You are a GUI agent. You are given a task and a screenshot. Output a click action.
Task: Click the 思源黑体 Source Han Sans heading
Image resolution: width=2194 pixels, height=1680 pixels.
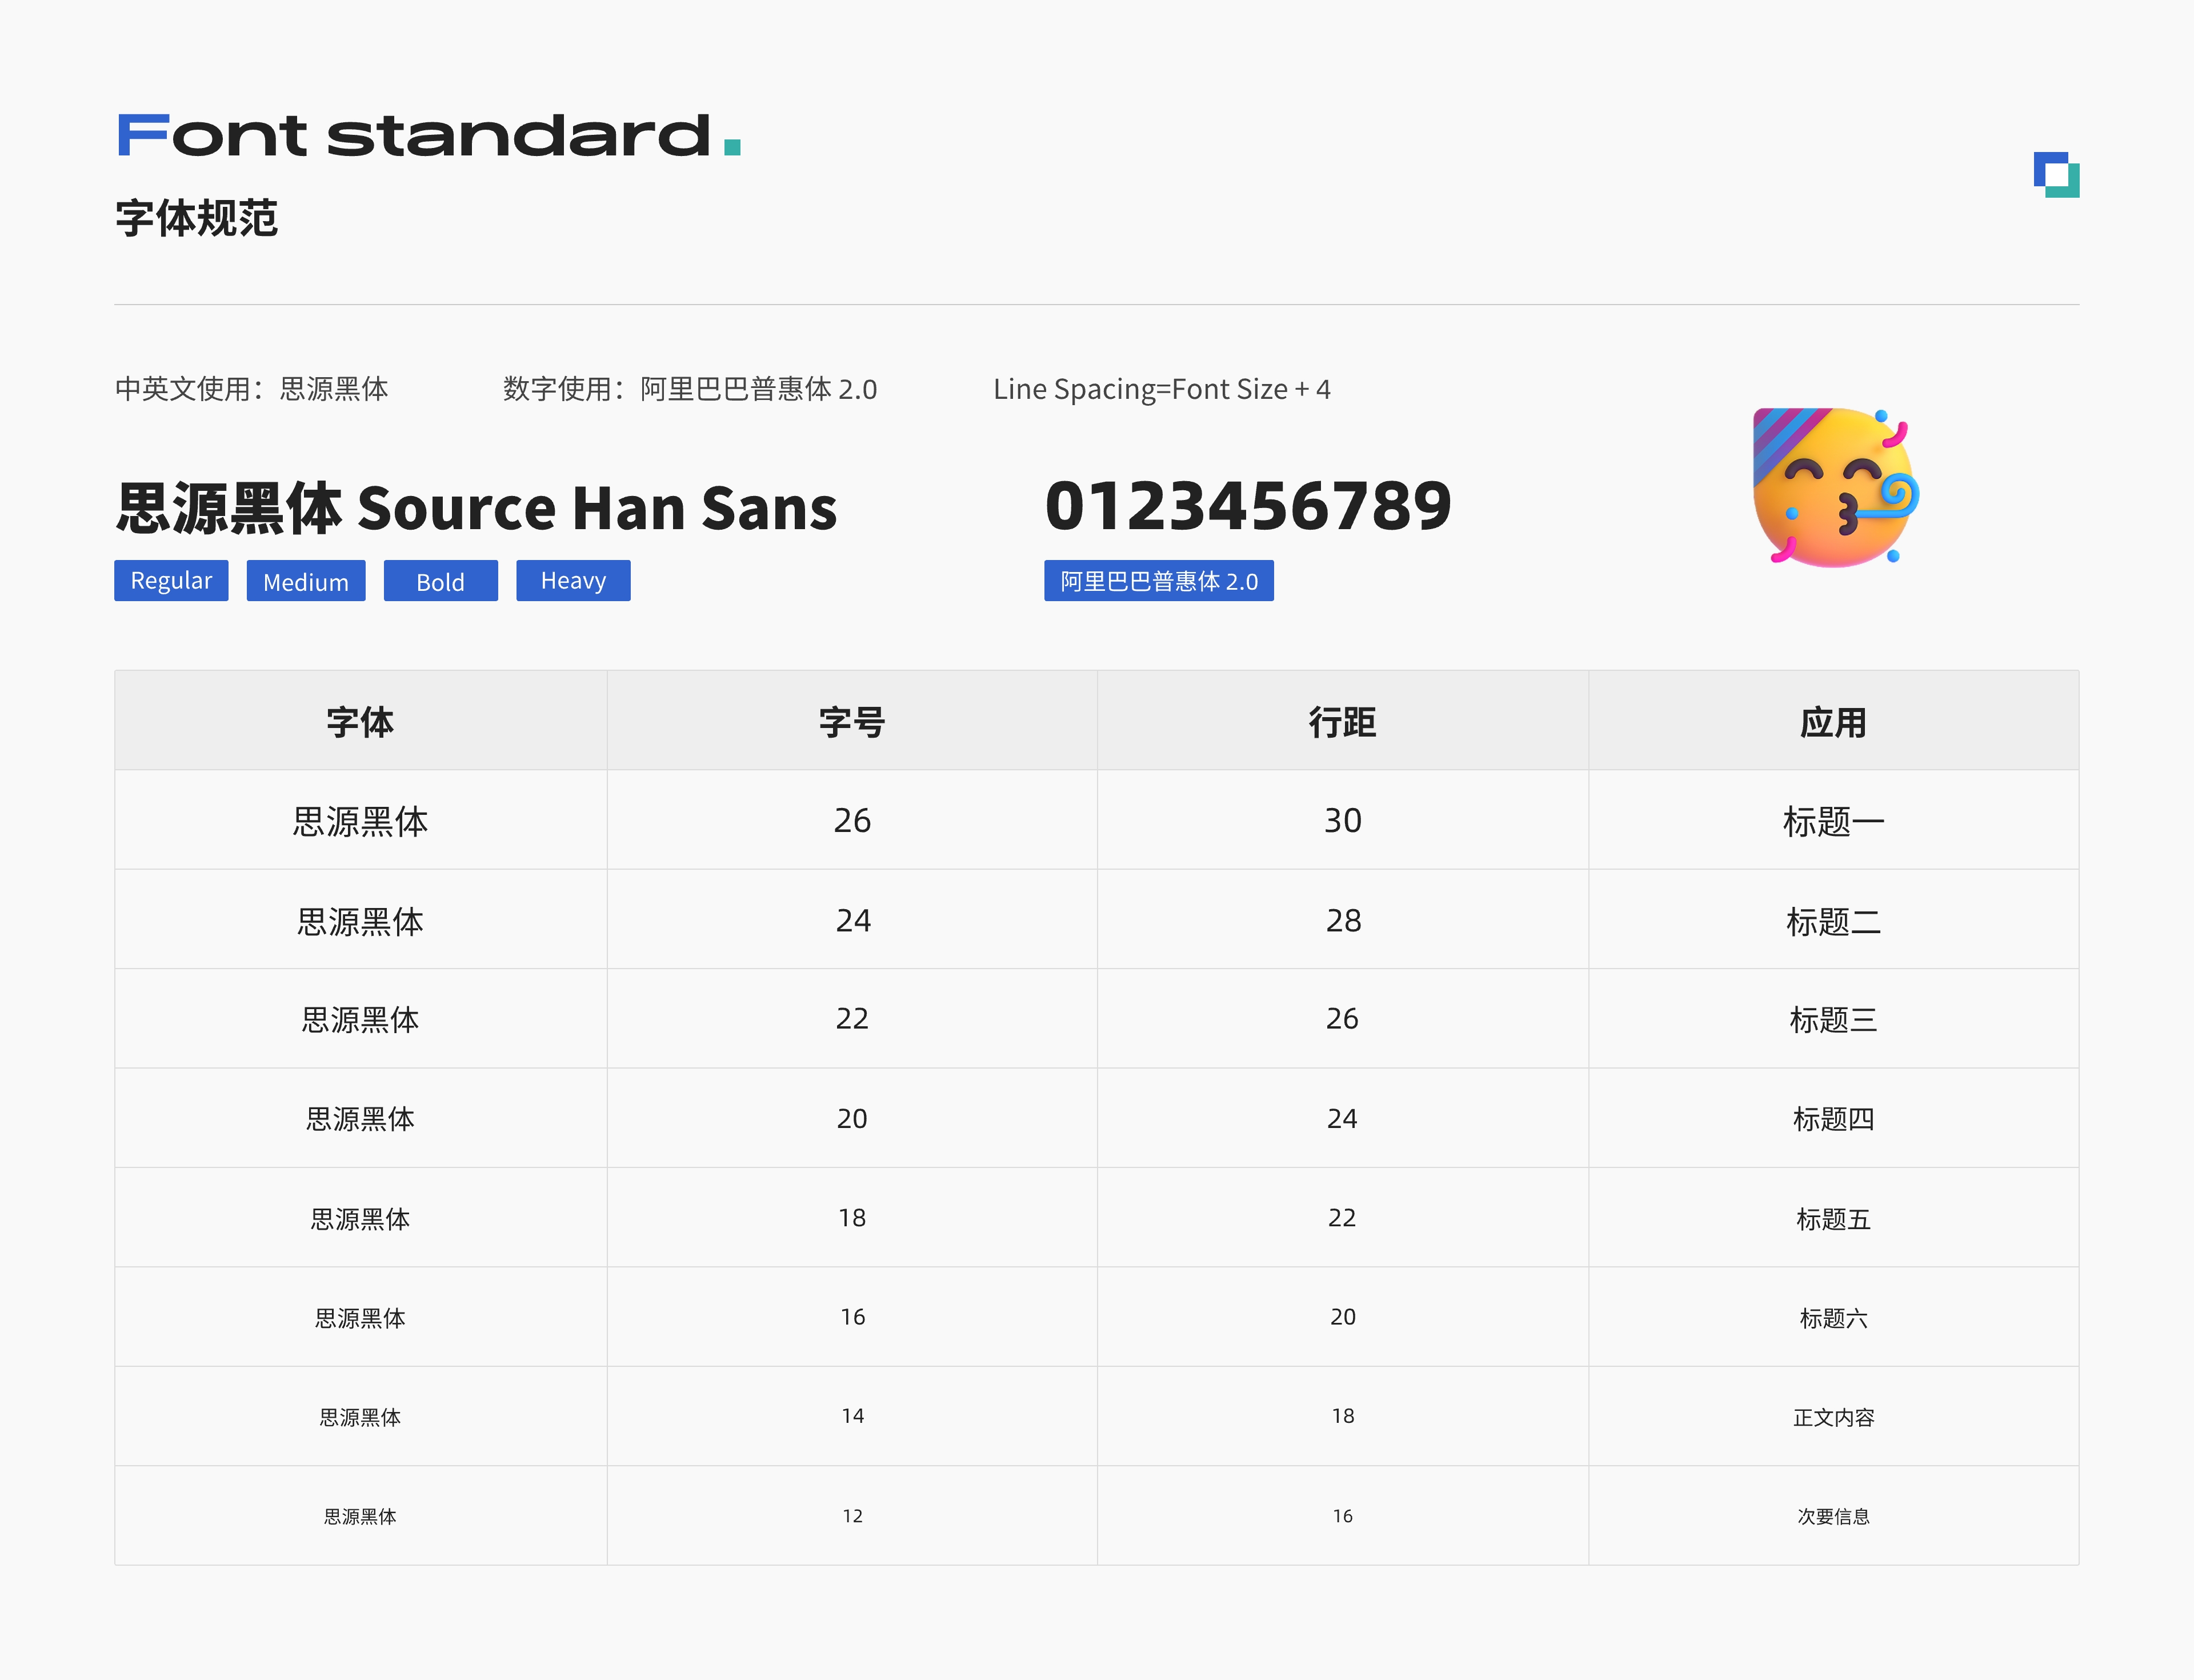pyautogui.click(x=476, y=508)
